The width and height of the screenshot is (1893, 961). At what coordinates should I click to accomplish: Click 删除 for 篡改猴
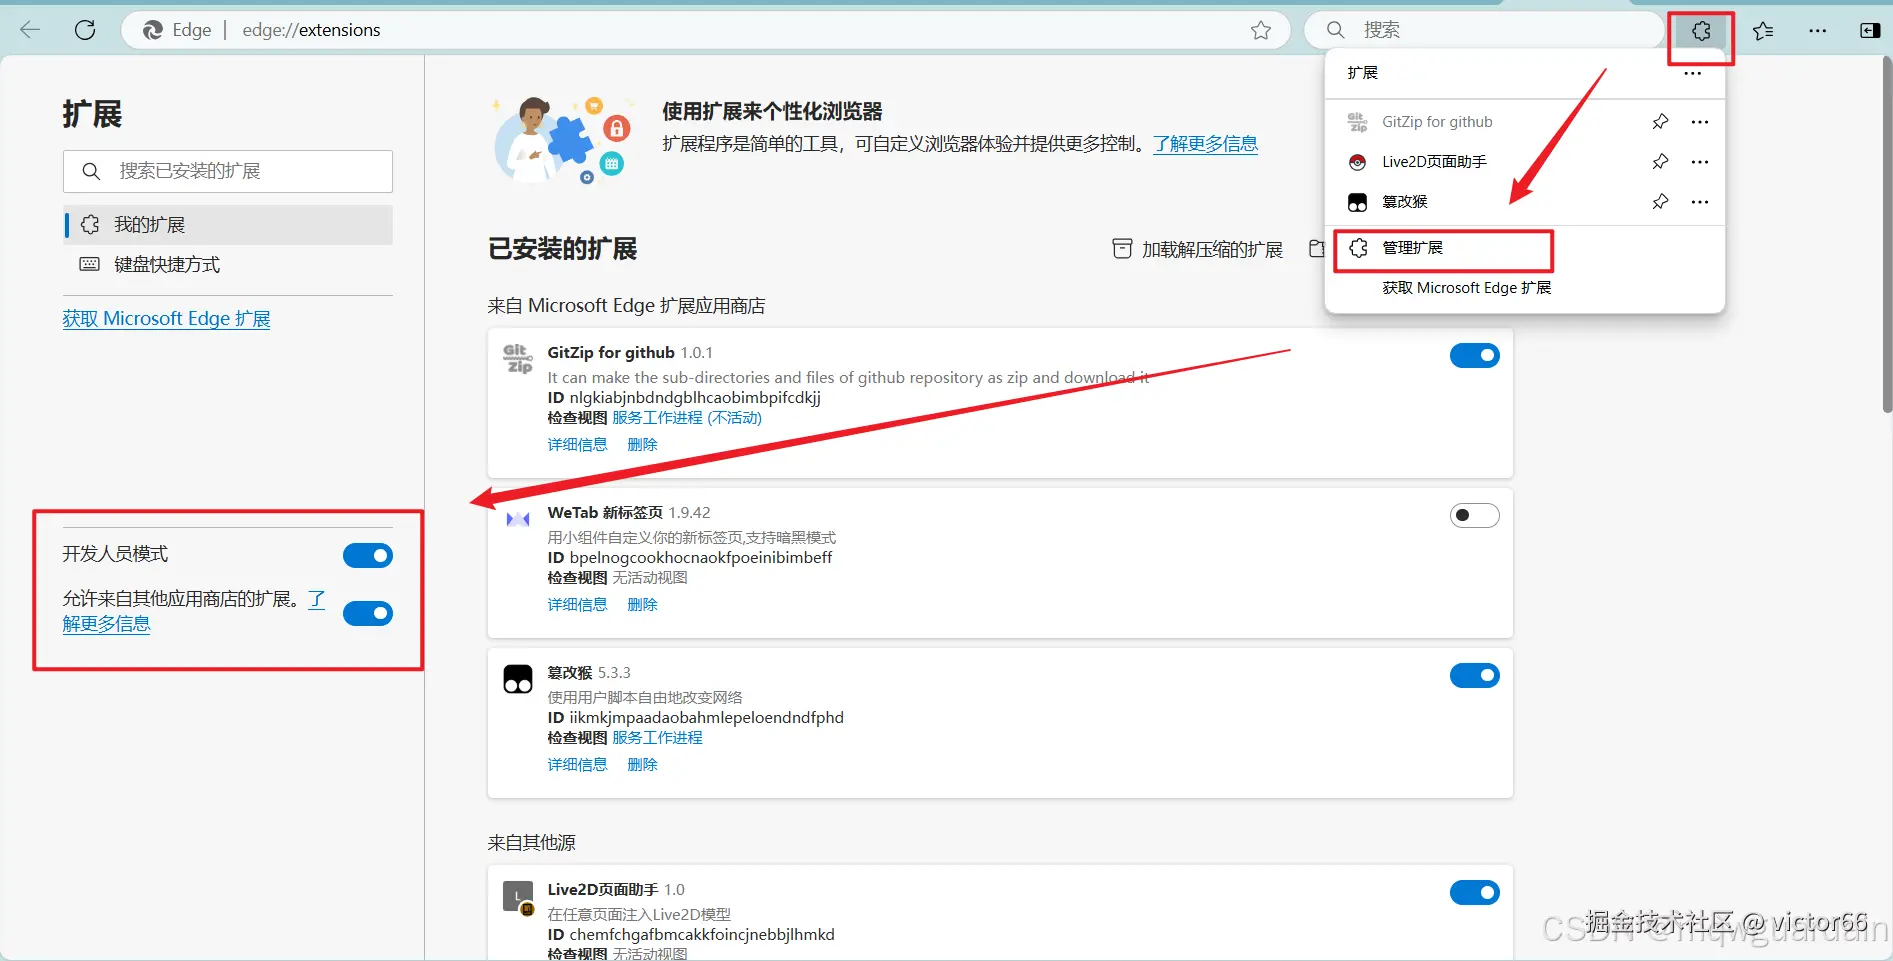[642, 765]
